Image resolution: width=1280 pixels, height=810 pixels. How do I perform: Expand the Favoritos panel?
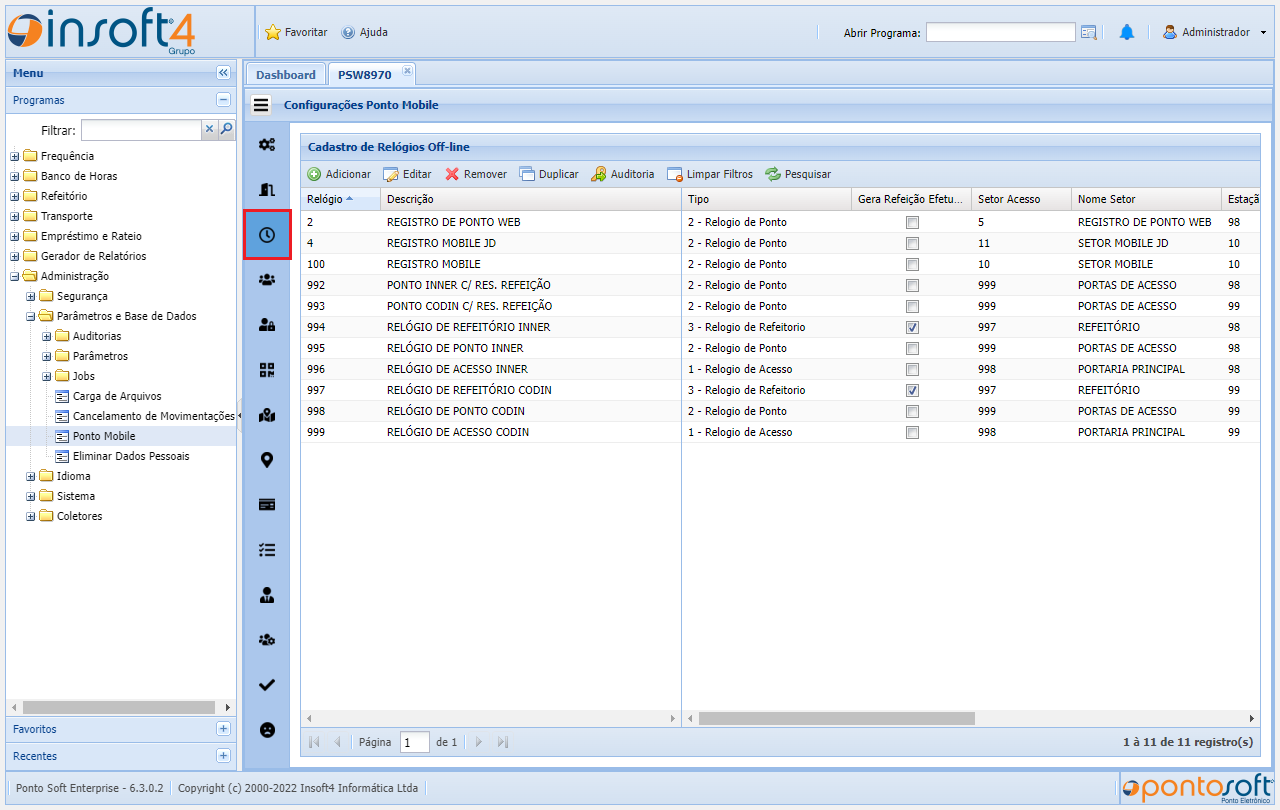pyautogui.click(x=223, y=729)
